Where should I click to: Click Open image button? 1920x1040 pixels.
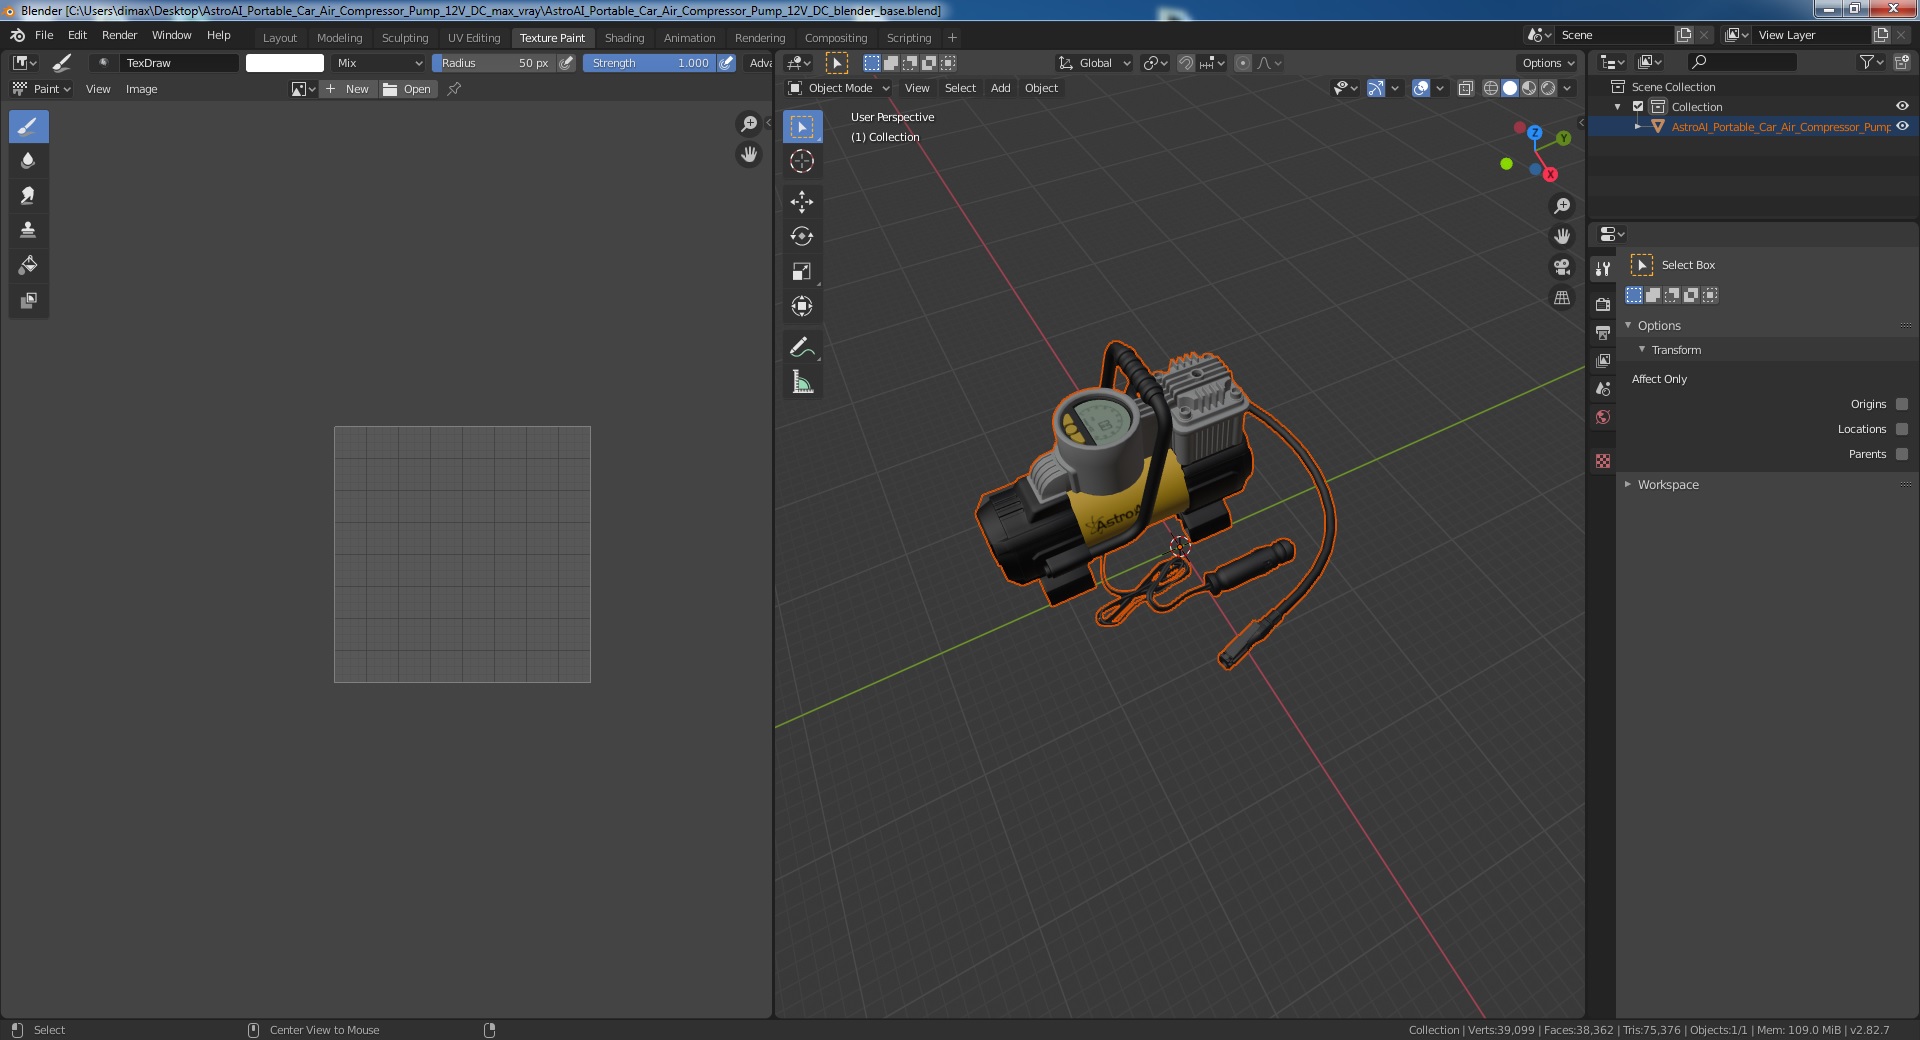pyautogui.click(x=407, y=89)
